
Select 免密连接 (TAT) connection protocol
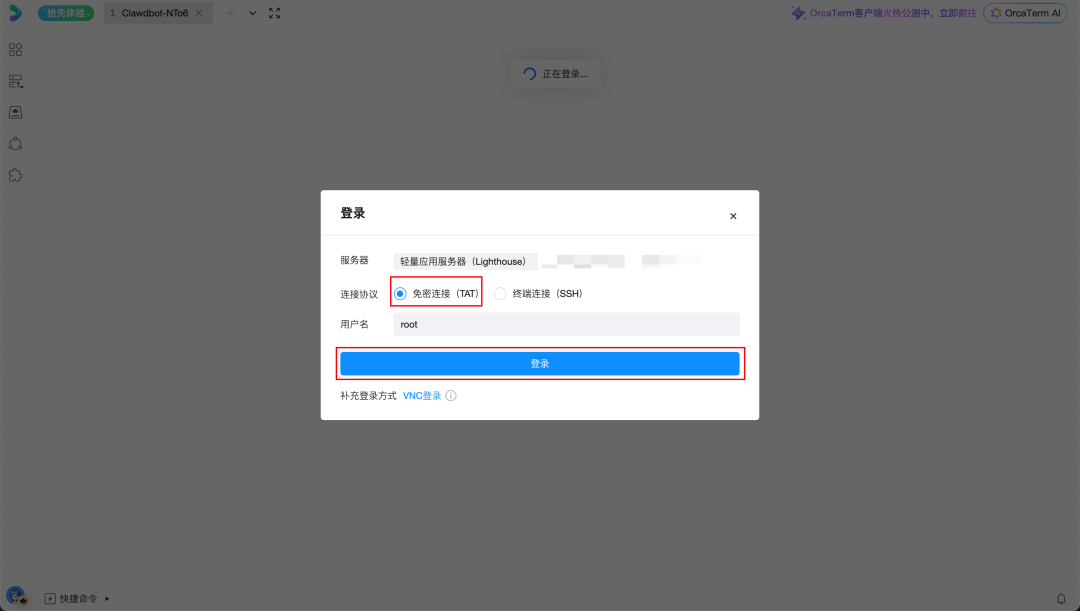[x=400, y=292]
